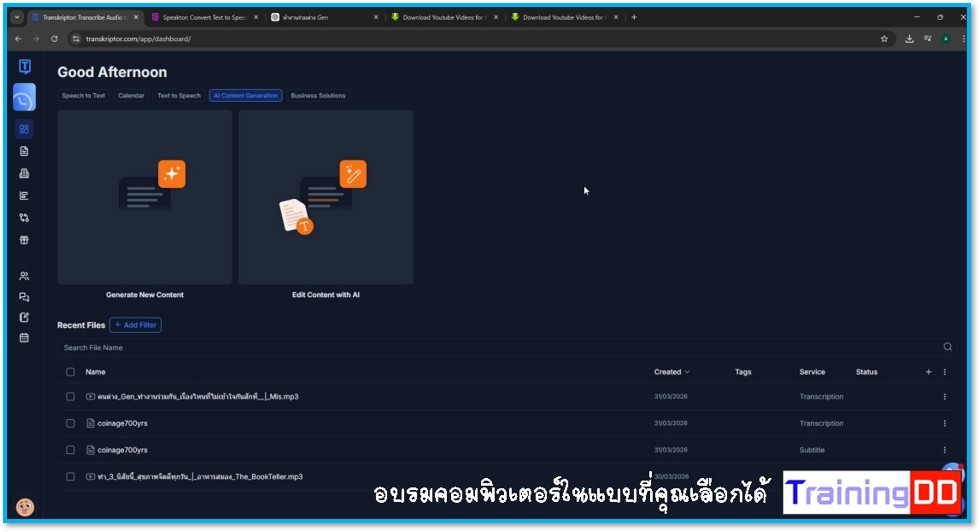Image resolution: width=980 pixels, height=532 pixels.
Task: Click the calendar icon in left sidebar
Action: [24, 338]
